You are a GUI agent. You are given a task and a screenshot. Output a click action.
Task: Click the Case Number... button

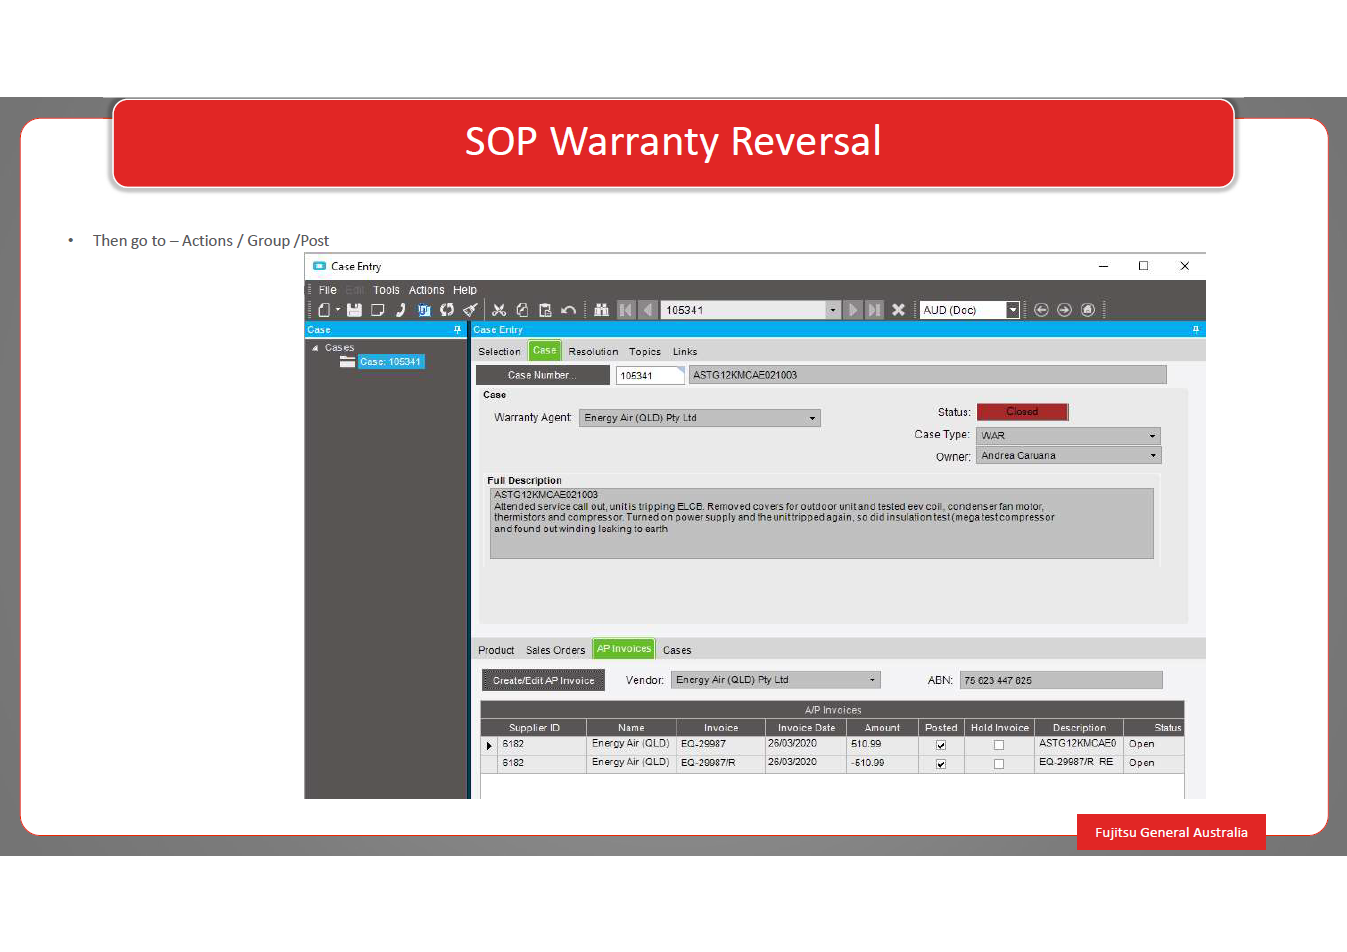tap(543, 375)
